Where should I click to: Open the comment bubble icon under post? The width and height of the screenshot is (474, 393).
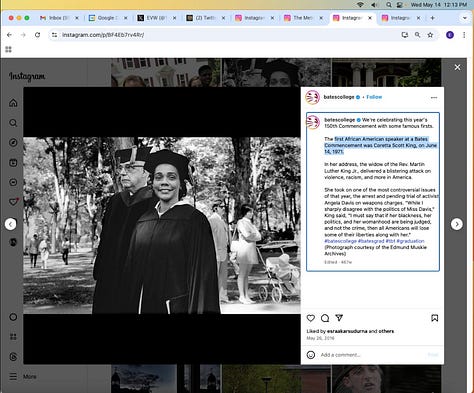coord(325,318)
